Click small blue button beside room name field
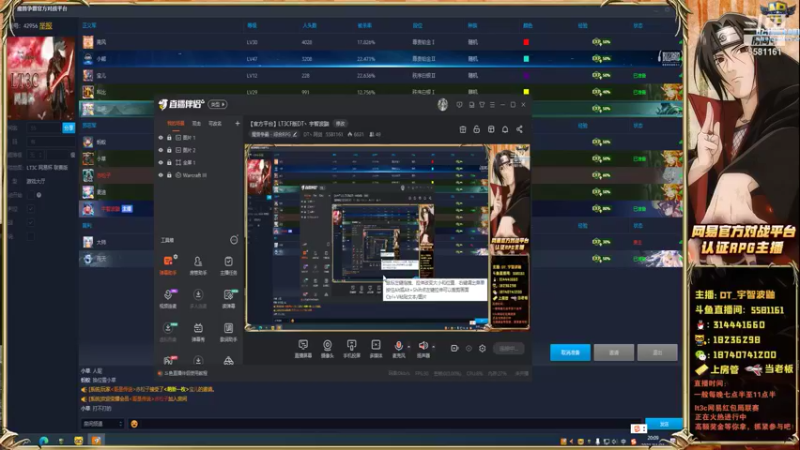 [x=68, y=128]
